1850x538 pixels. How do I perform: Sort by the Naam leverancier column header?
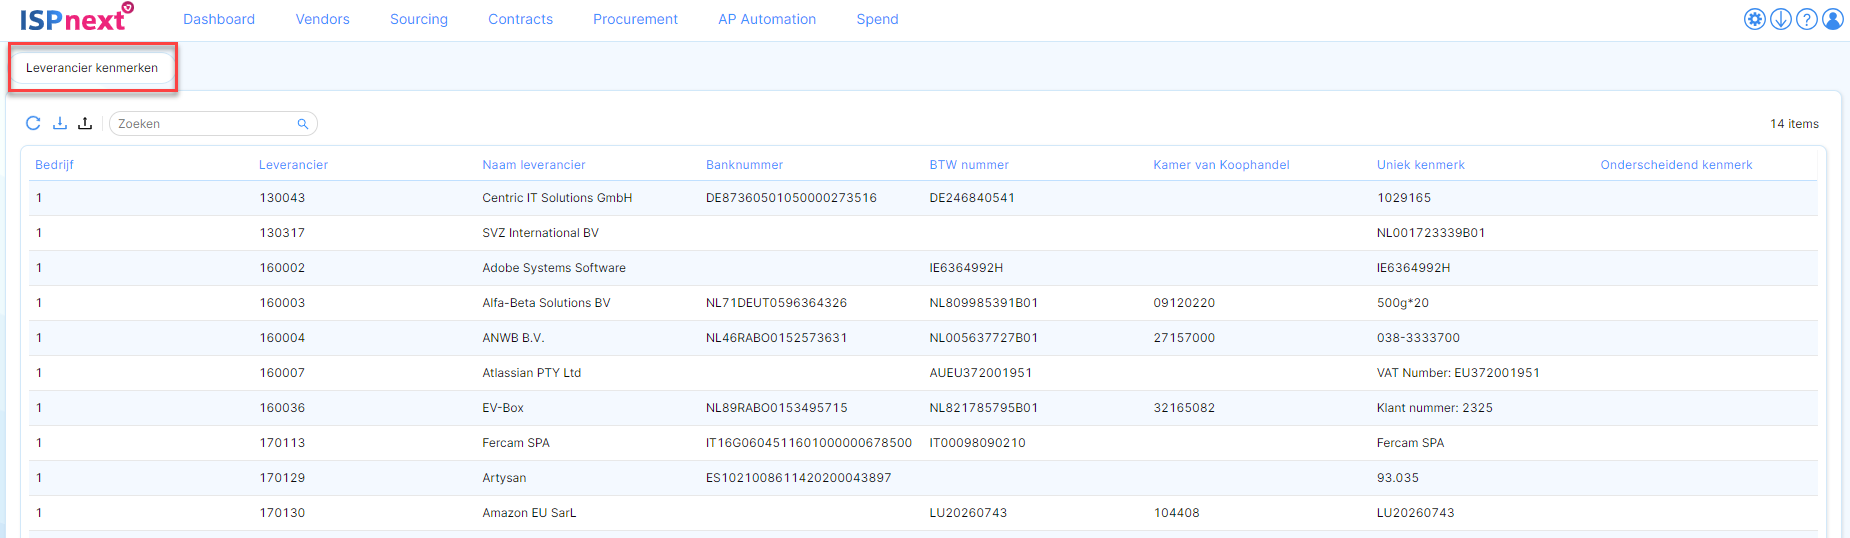pyautogui.click(x=534, y=165)
